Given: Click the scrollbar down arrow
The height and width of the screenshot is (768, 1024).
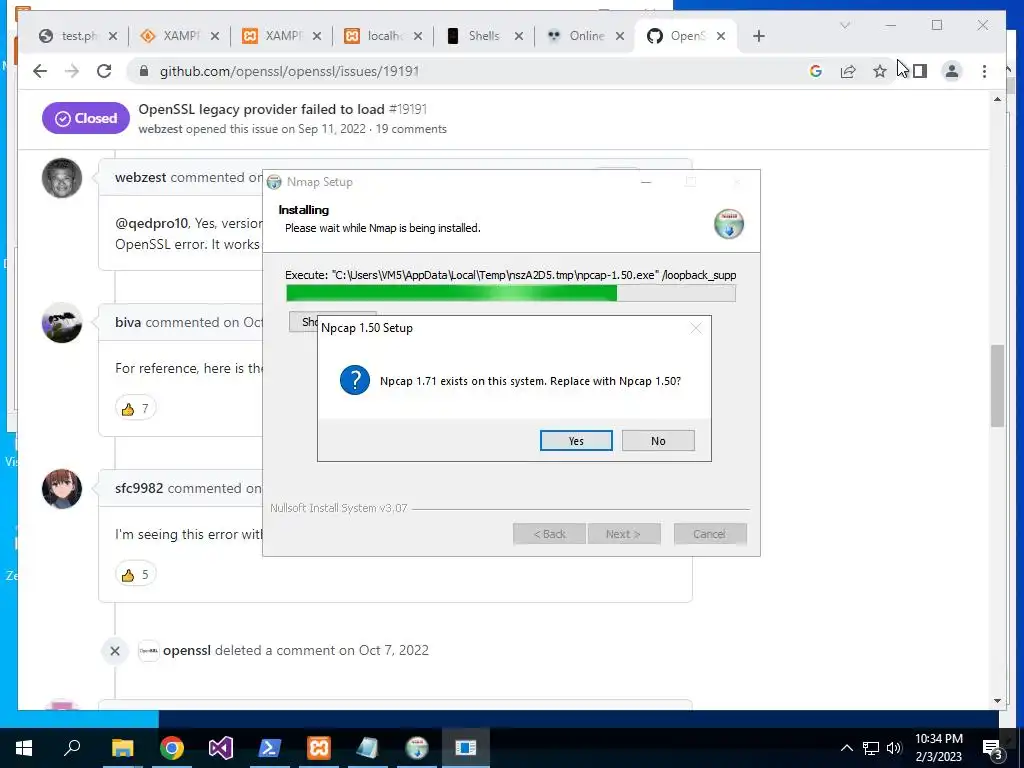Looking at the screenshot, I should pyautogui.click(x=997, y=701).
